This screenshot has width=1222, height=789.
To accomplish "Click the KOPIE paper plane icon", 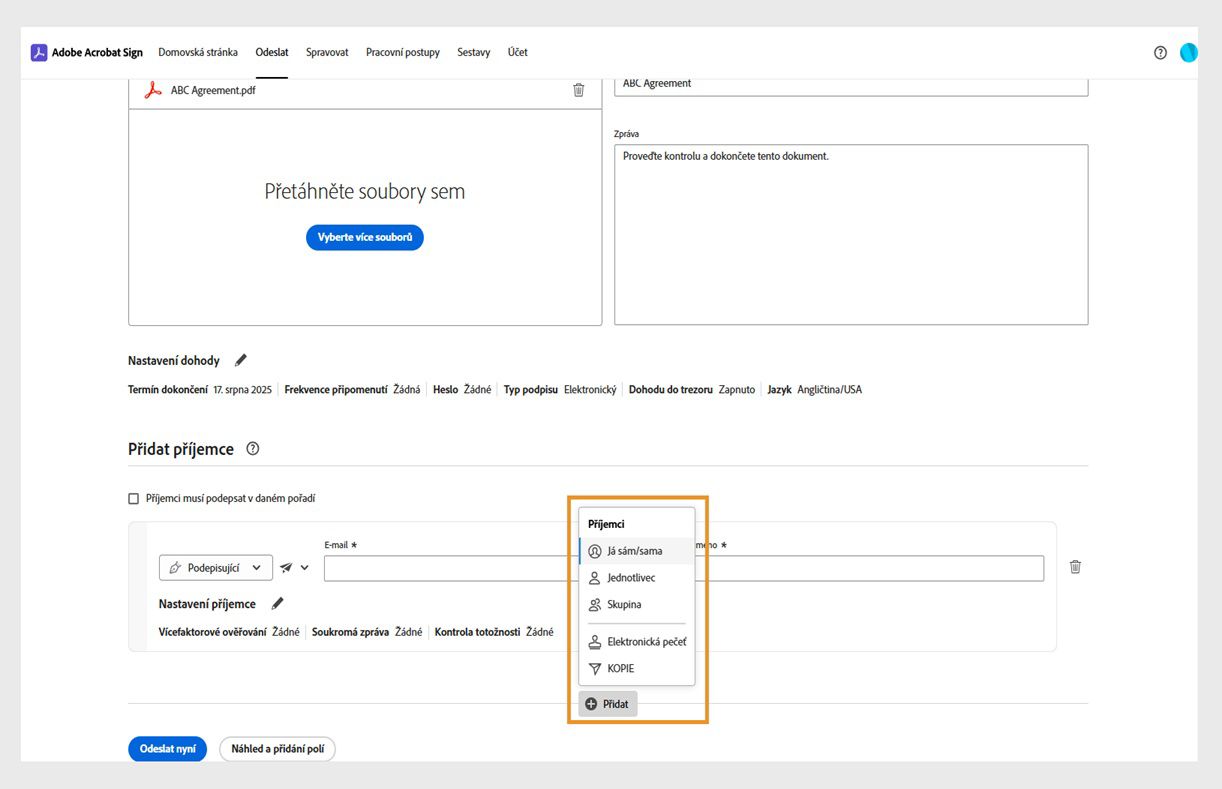I will pyautogui.click(x=595, y=669).
